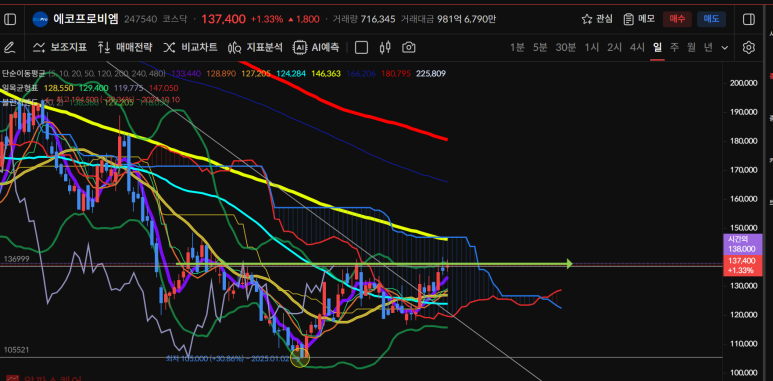The image size is (773, 381).
Task: Toggle the right sidebar panel icon
Action: coord(748,19)
